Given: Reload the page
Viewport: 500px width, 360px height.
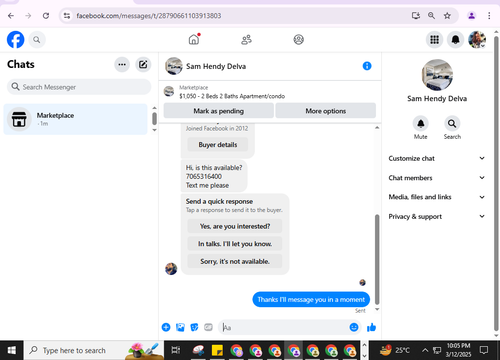Looking at the screenshot, I should pyautogui.click(x=46, y=16).
